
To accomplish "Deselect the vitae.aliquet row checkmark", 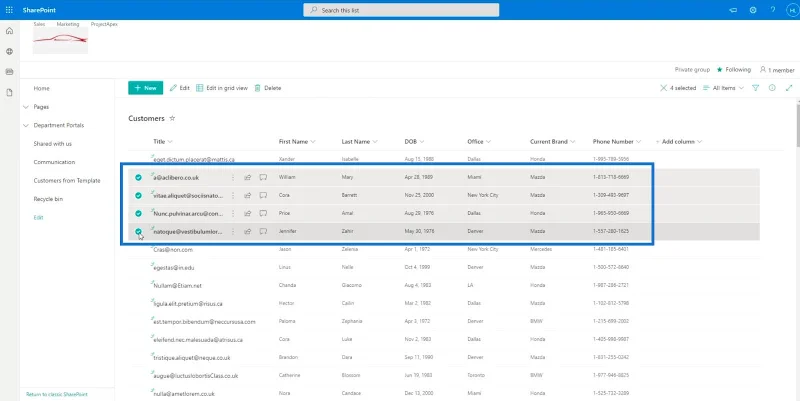I will coord(138,195).
